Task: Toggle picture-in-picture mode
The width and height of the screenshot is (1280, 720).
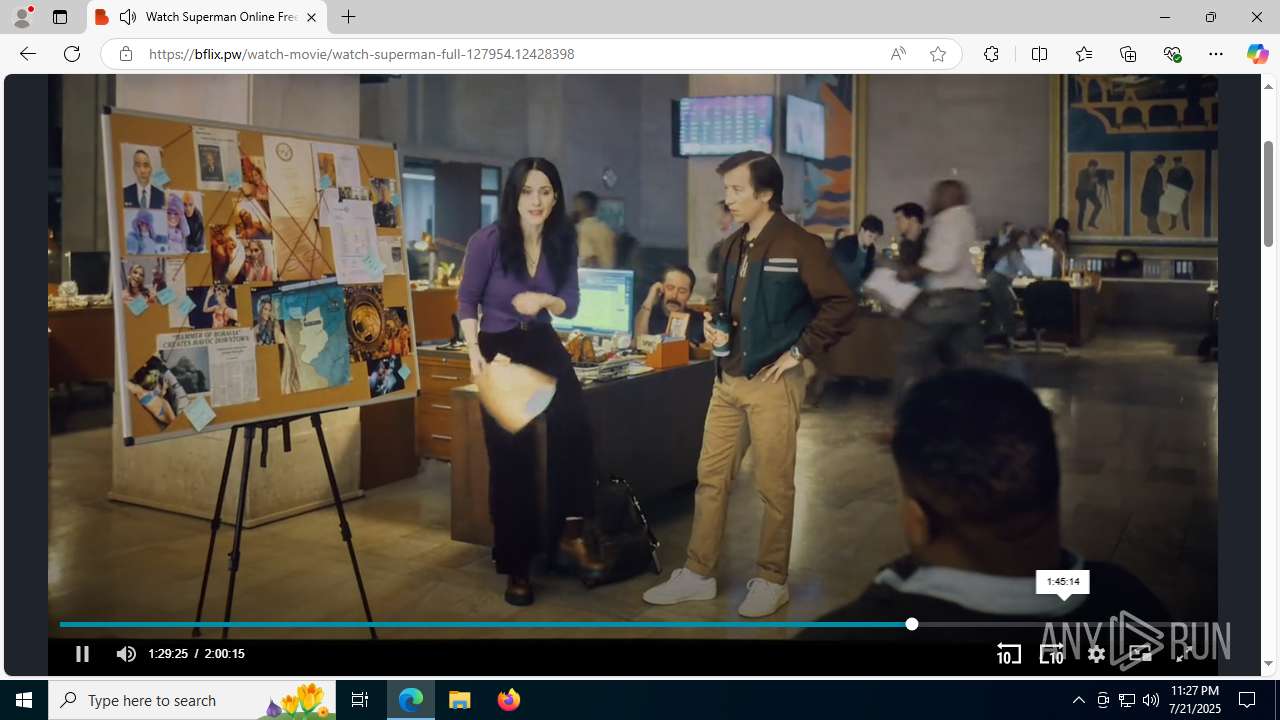Action: coord(1140,654)
